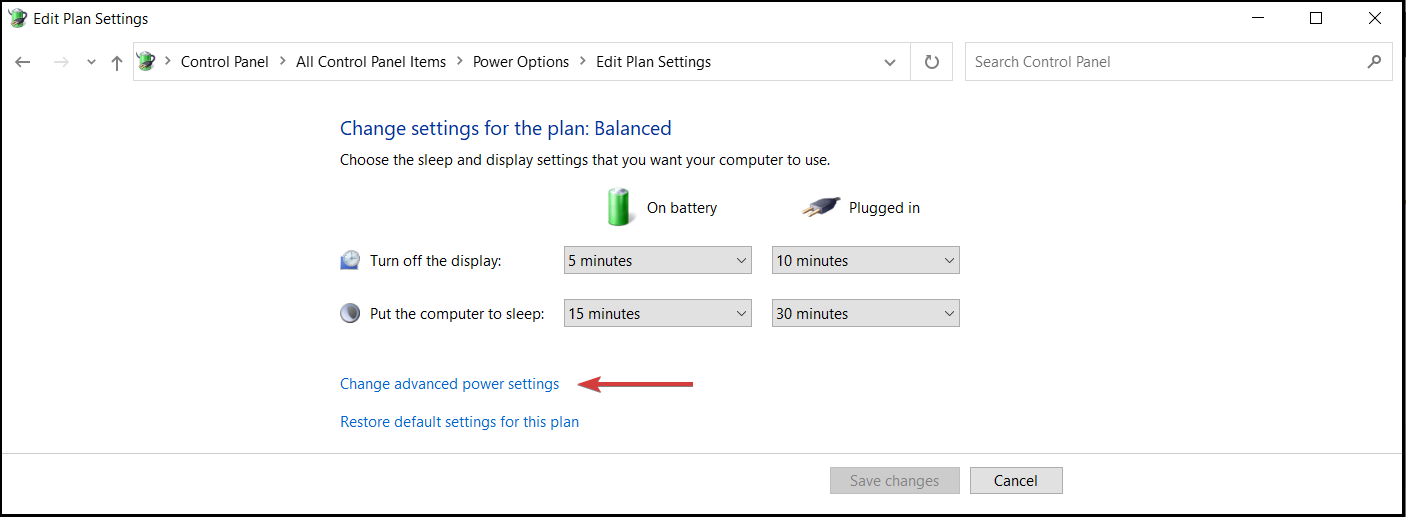
Task: Go up one level with Up arrow
Action: [117, 62]
